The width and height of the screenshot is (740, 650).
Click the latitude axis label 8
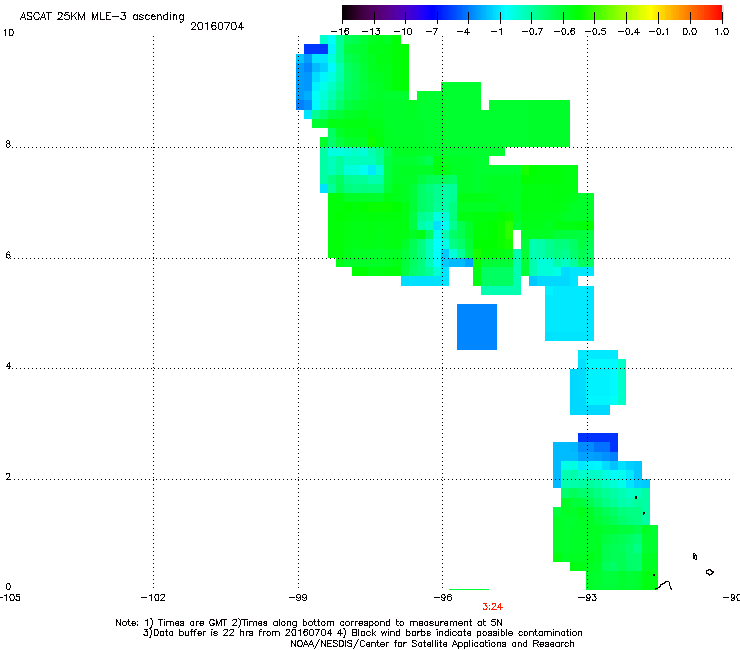pyautogui.click(x=8, y=144)
